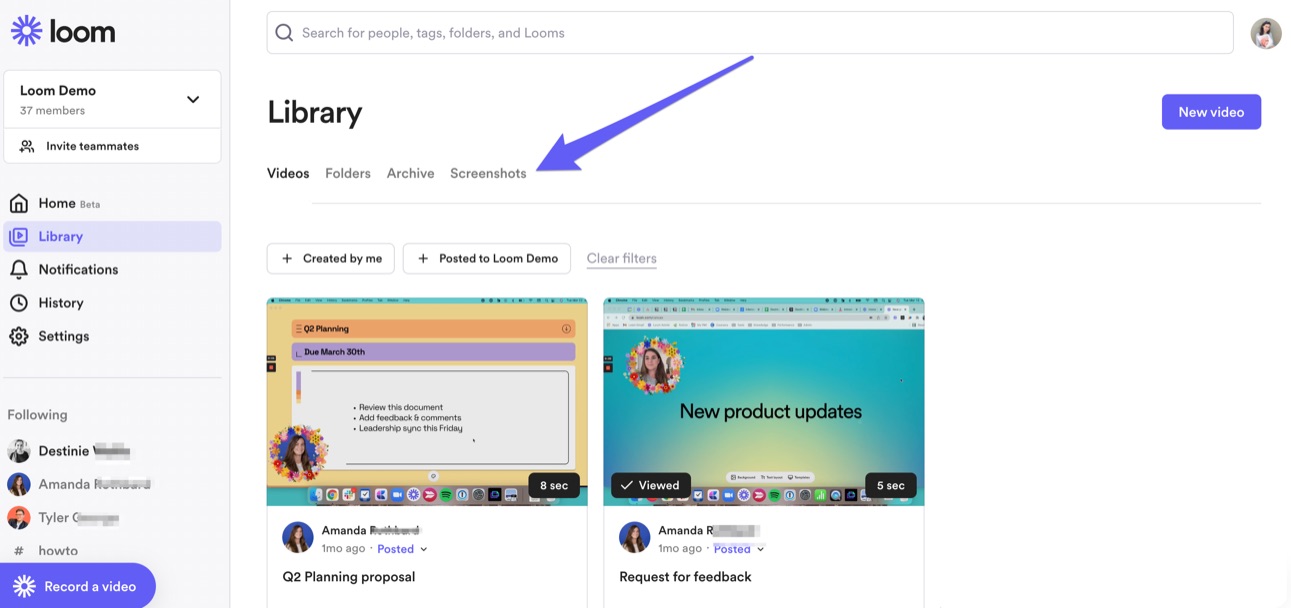The height and width of the screenshot is (608, 1291).
Task: Click the howto tag in Following
Action: coord(58,551)
